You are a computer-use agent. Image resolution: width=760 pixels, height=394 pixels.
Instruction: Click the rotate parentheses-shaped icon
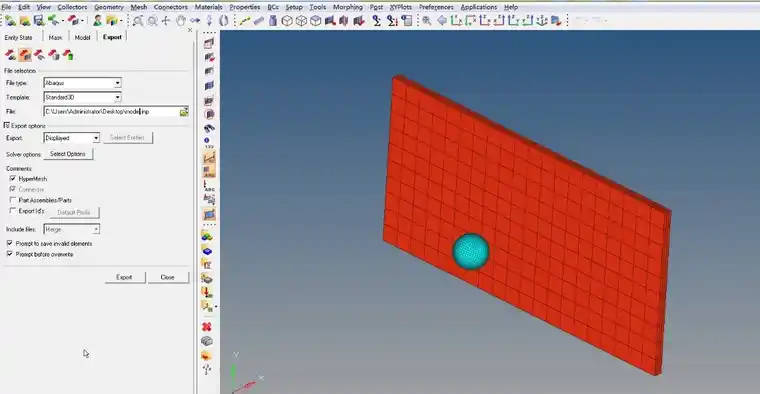click(223, 21)
